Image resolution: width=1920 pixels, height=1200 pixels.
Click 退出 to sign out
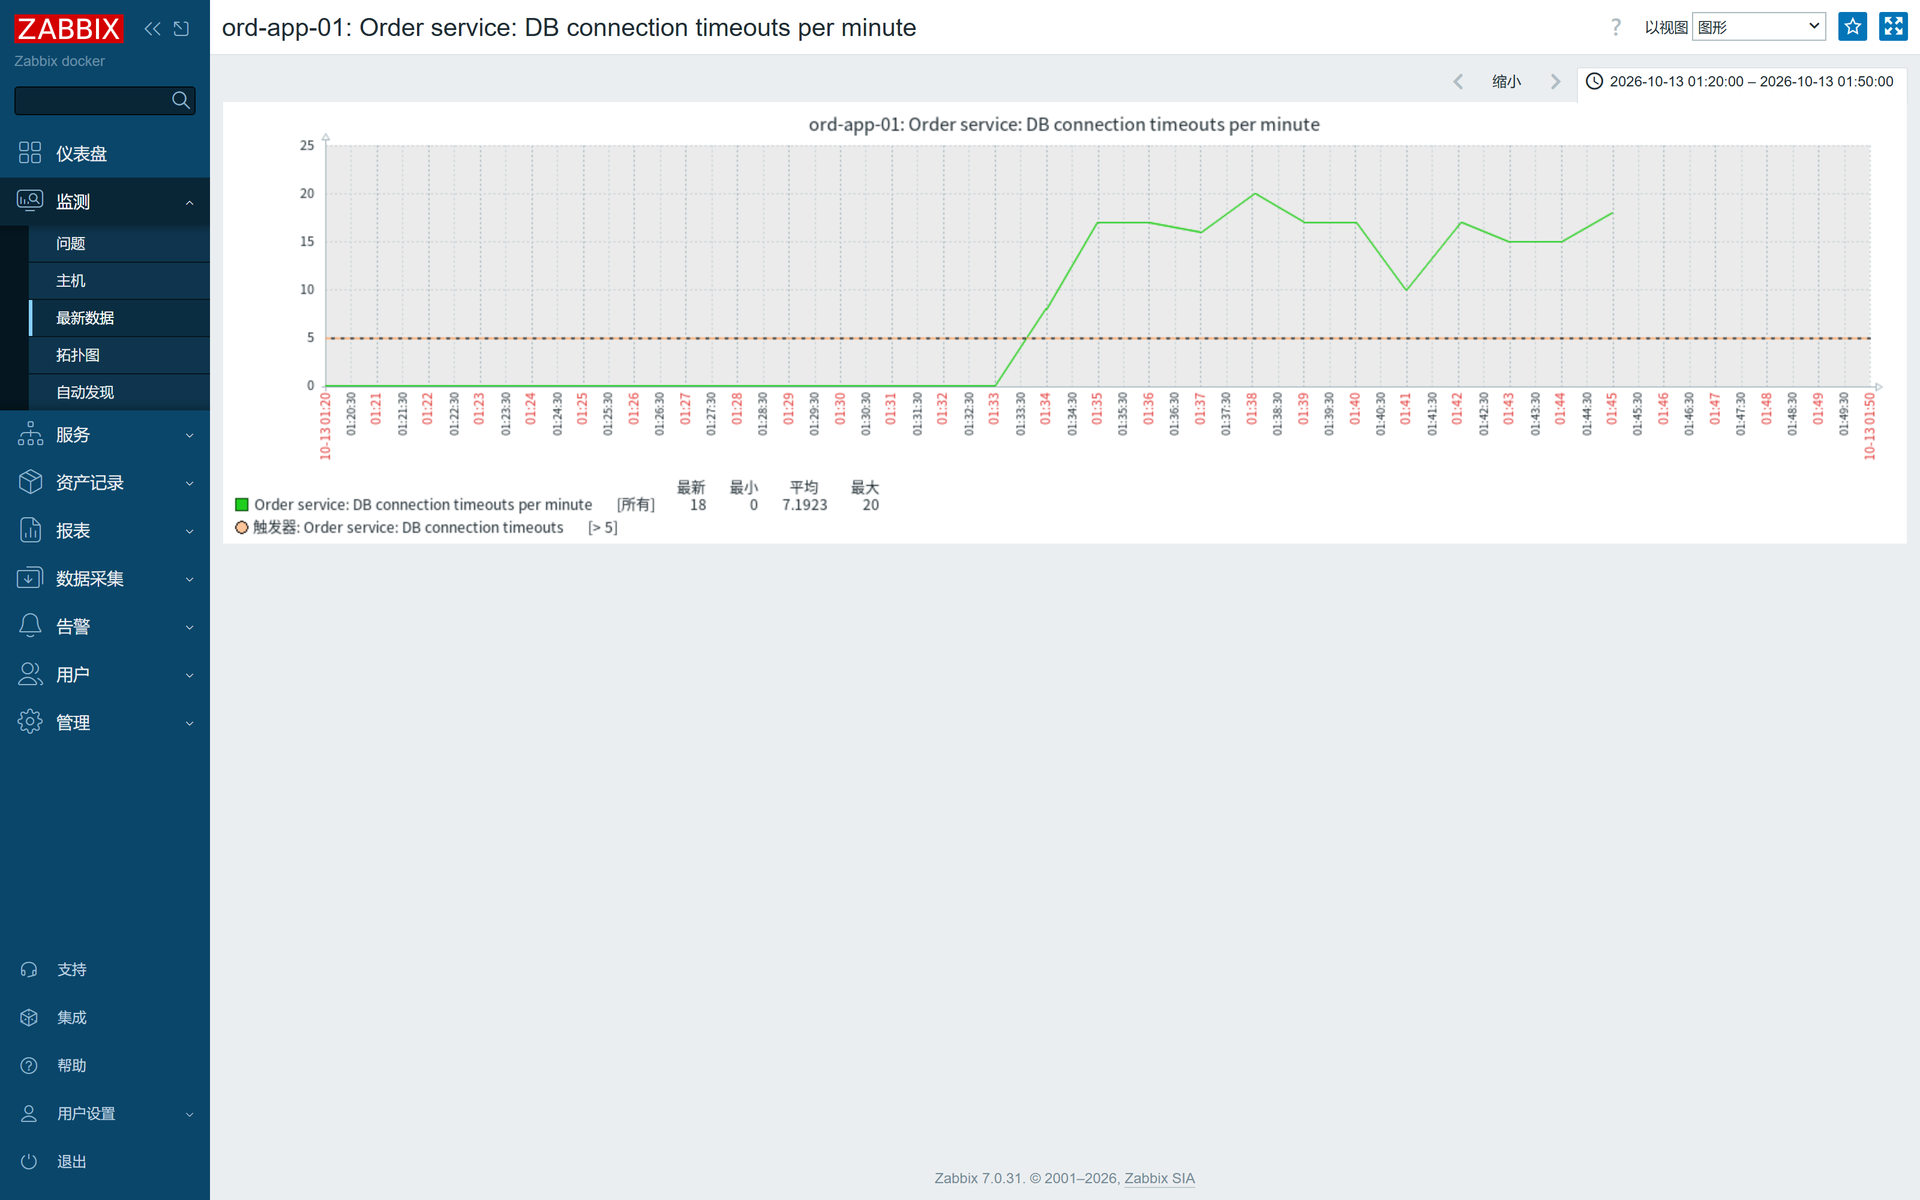tap(105, 1162)
